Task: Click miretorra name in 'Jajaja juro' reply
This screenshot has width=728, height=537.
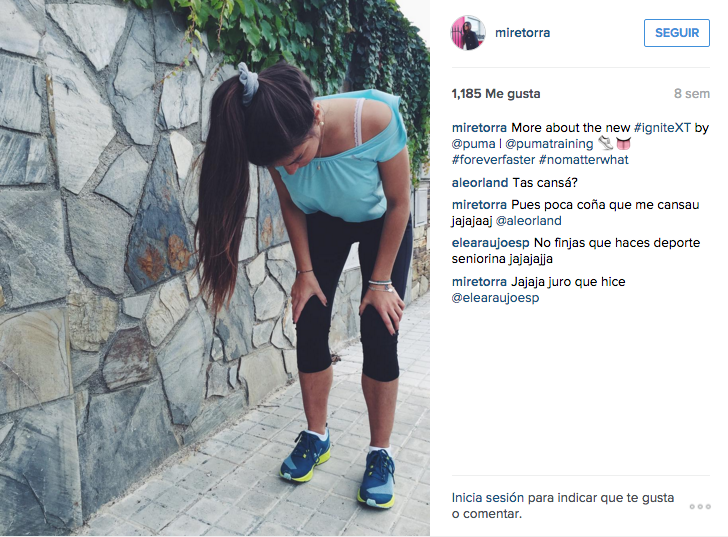Action: tap(479, 282)
